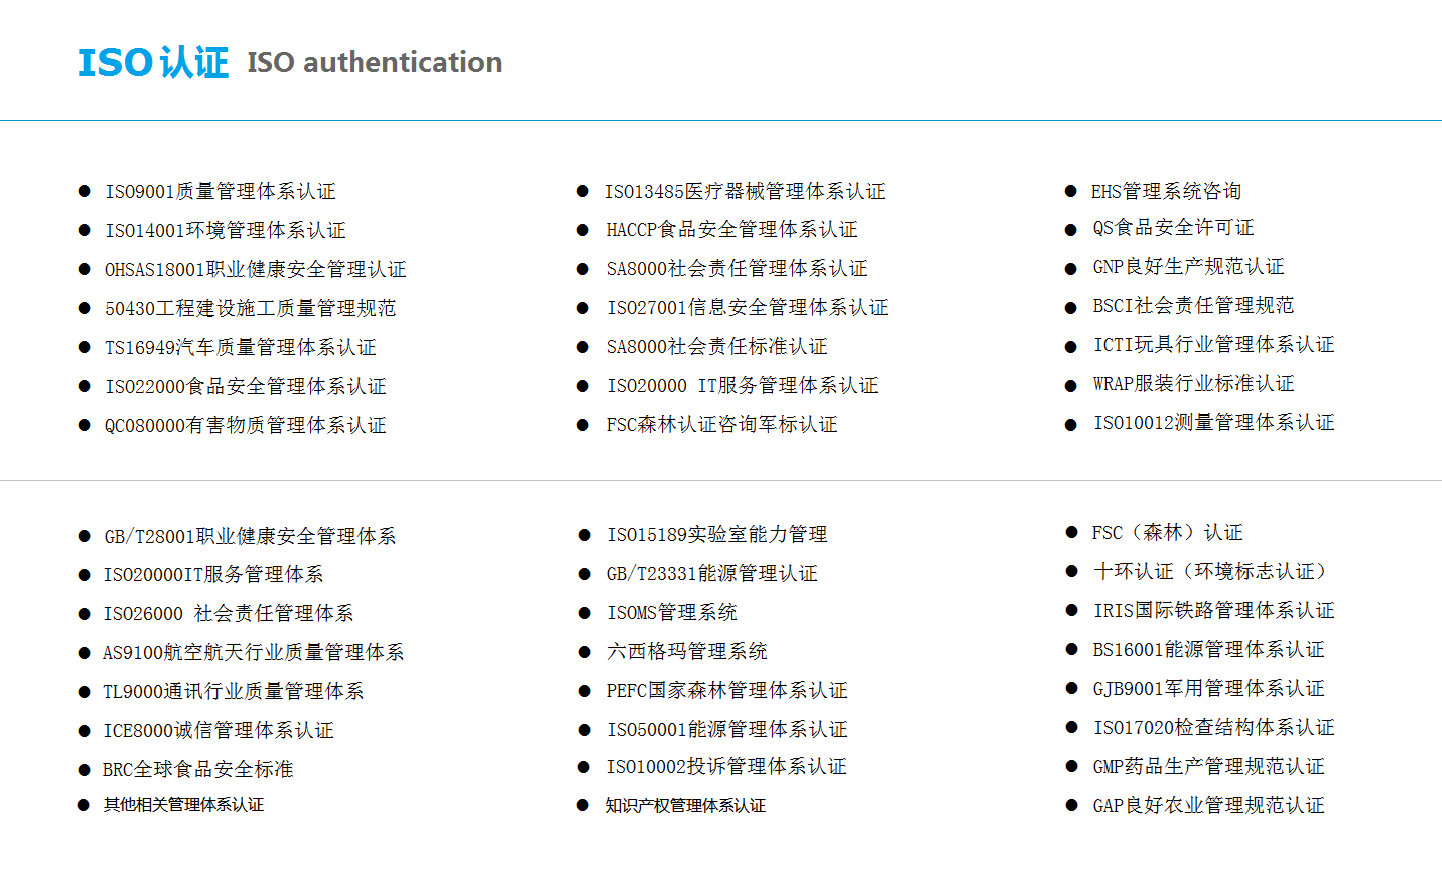Select OHSAS18001职业健康安全管理认证
Image resolution: width=1442 pixels, height=886 pixels.
tap(255, 269)
